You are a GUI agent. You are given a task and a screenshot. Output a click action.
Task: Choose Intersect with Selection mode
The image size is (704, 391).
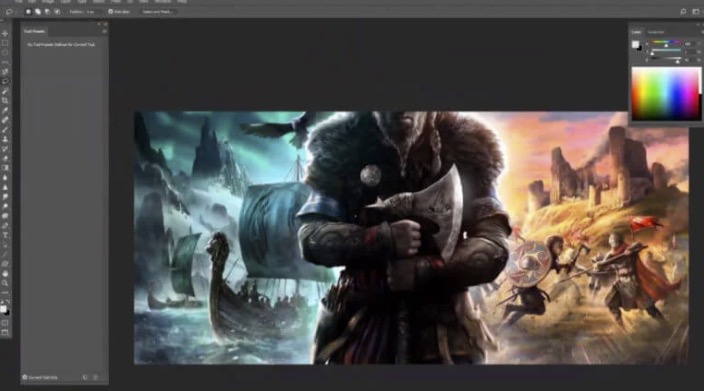pos(57,12)
